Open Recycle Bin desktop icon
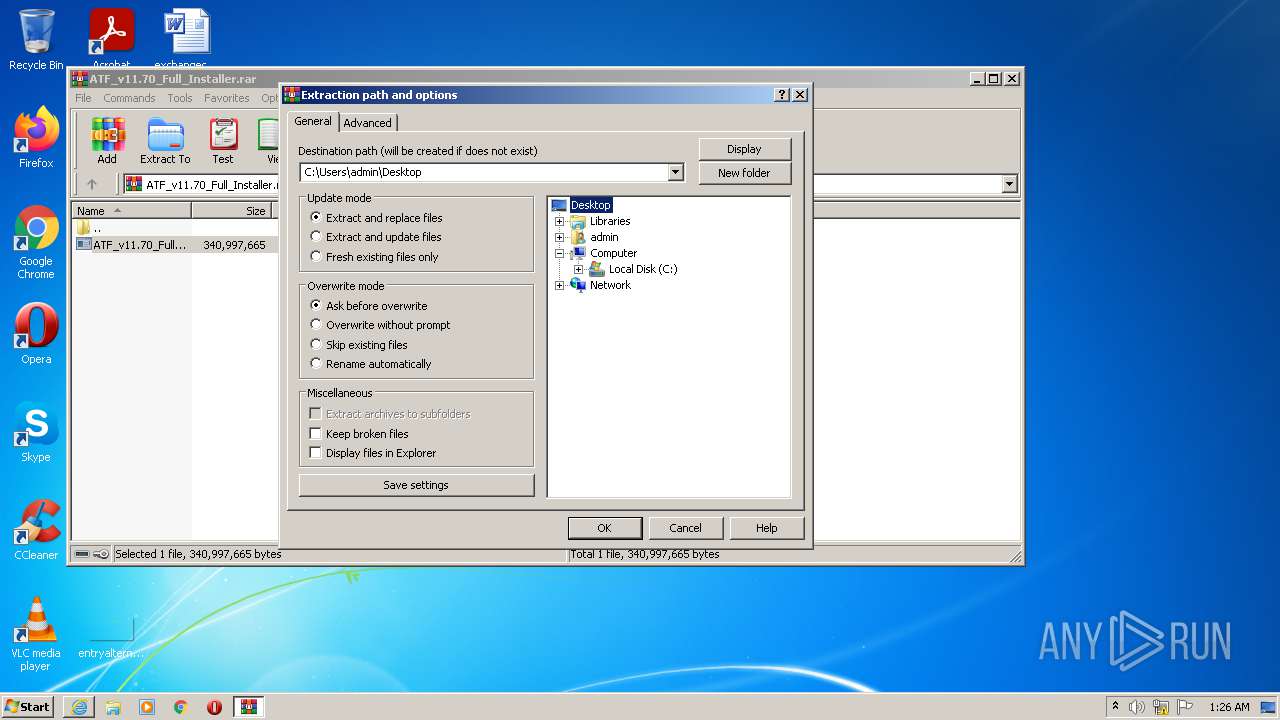 [36, 40]
